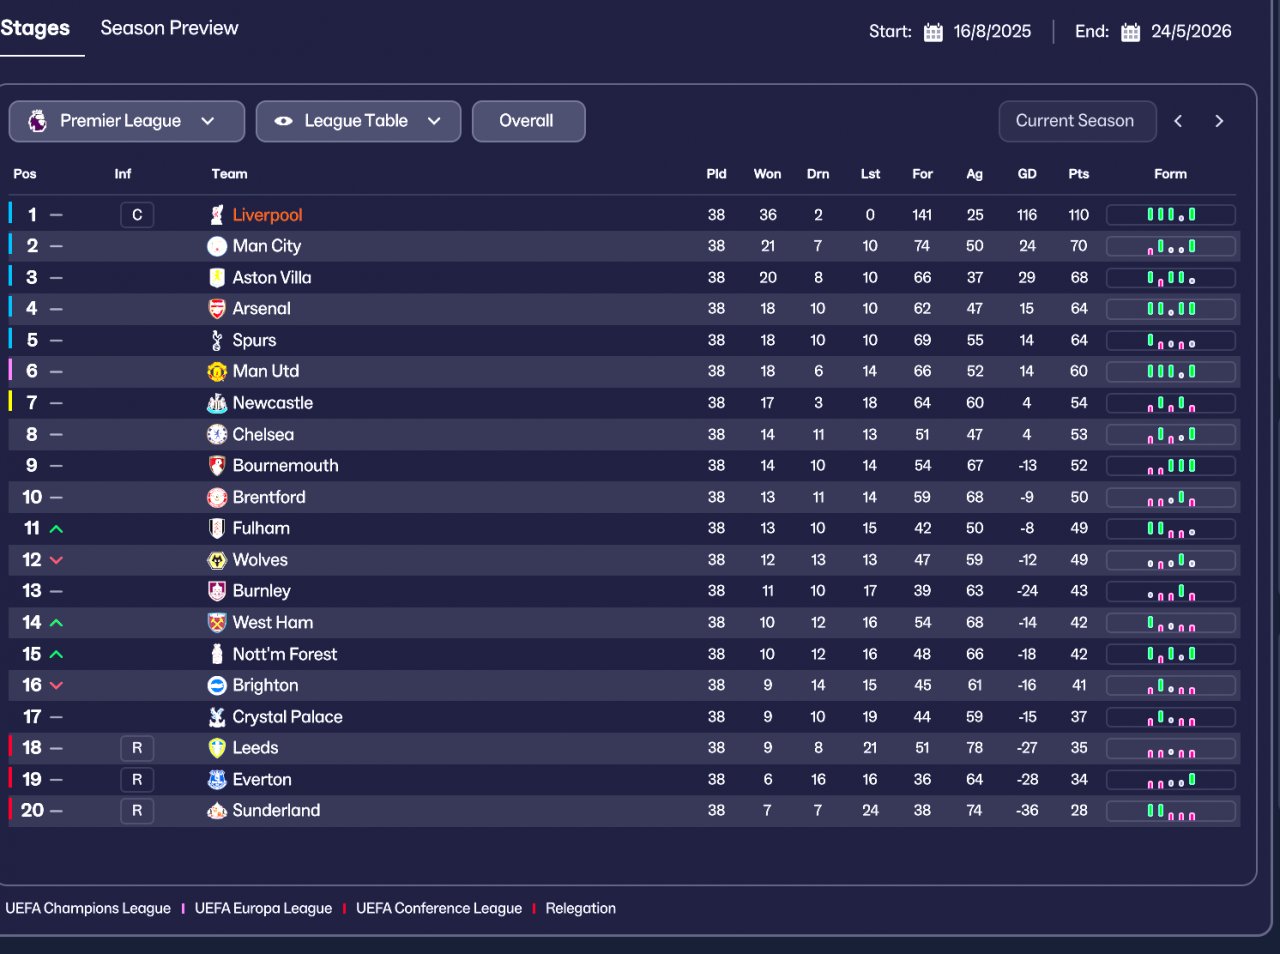The image size is (1280, 954).
Task: Sort table by Pts column header
Action: [x=1078, y=174]
